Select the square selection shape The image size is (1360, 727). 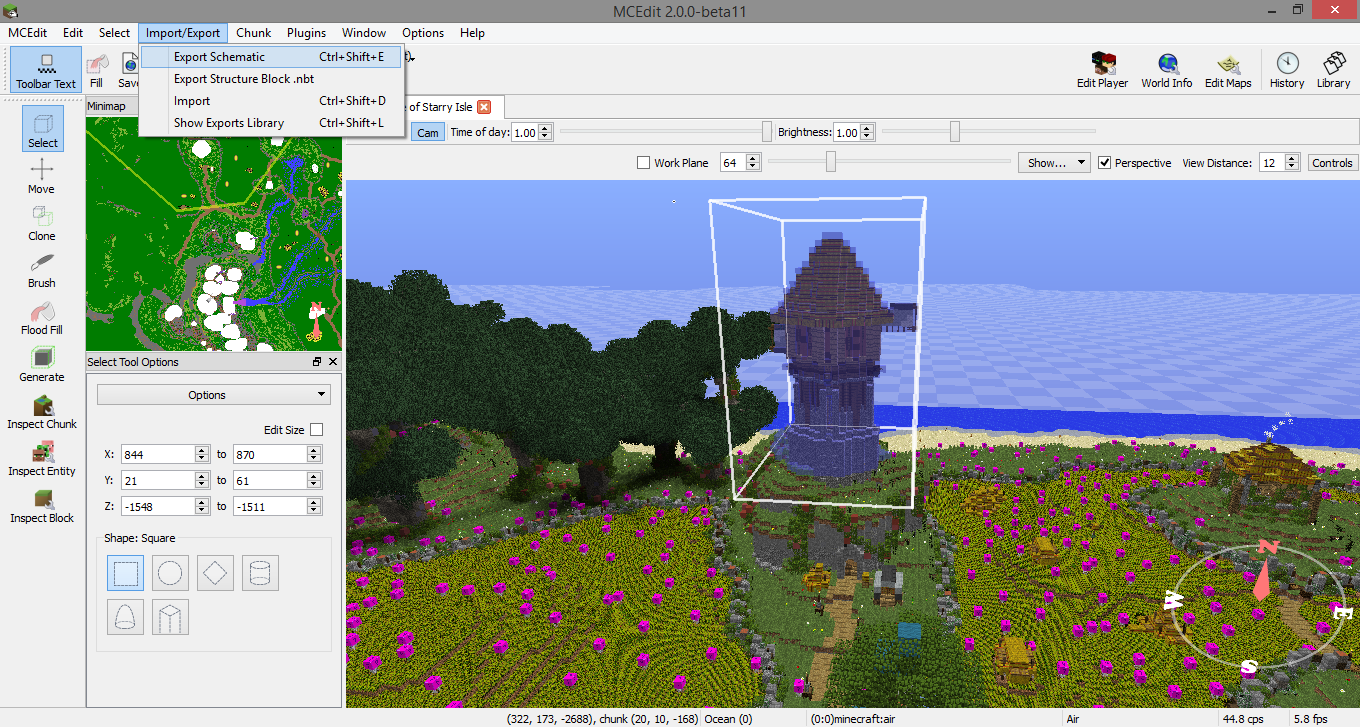[x=125, y=573]
